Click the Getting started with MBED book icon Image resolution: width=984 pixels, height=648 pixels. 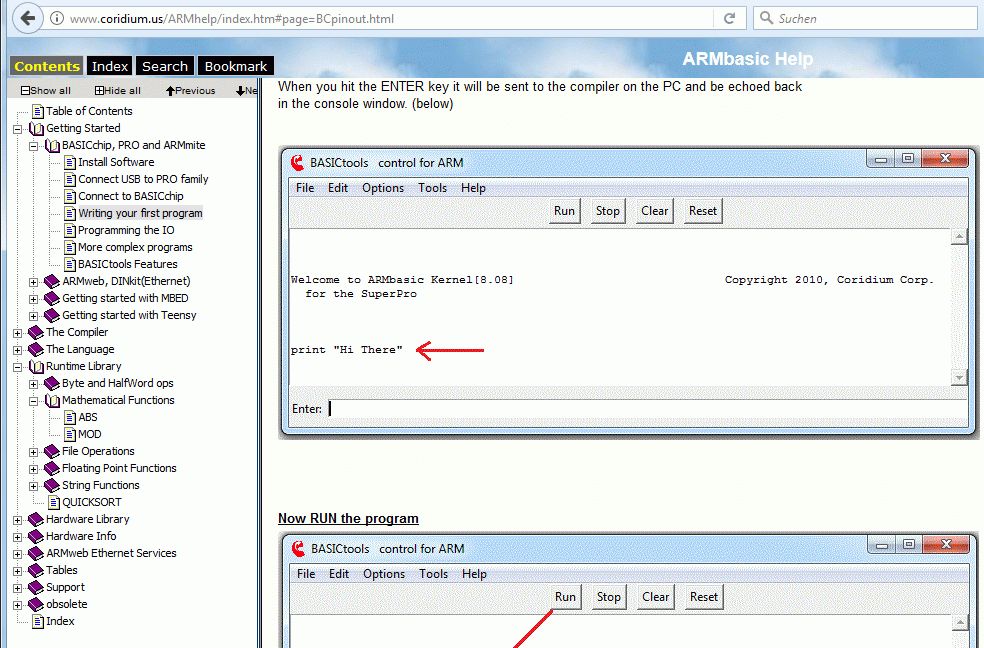point(52,299)
